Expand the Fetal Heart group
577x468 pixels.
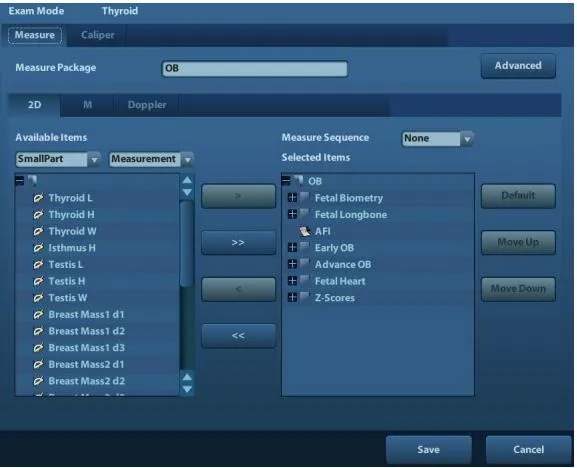[x=292, y=281]
